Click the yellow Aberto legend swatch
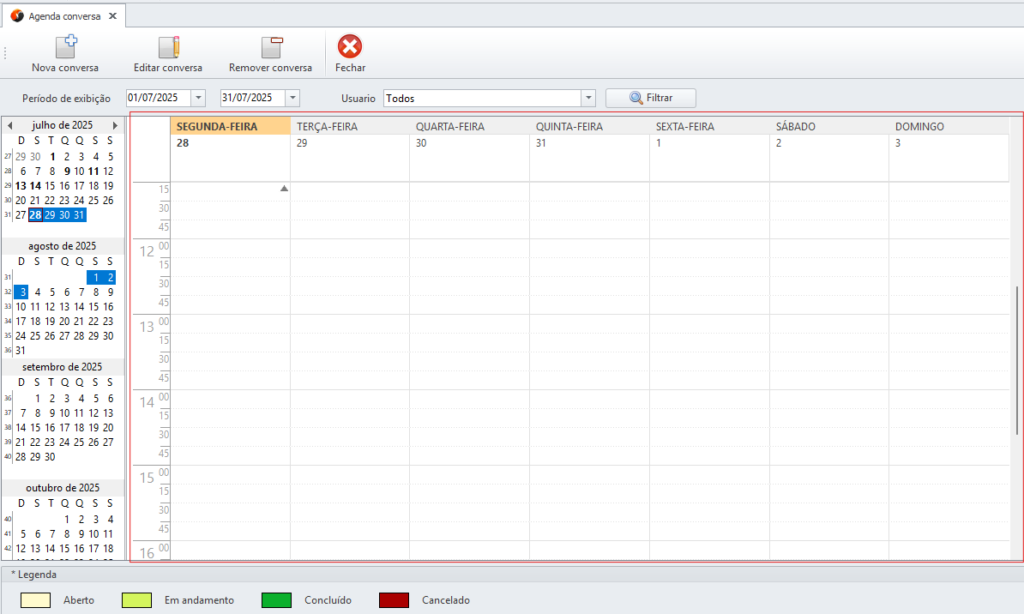Viewport: 1024px width, 614px height. (37, 600)
